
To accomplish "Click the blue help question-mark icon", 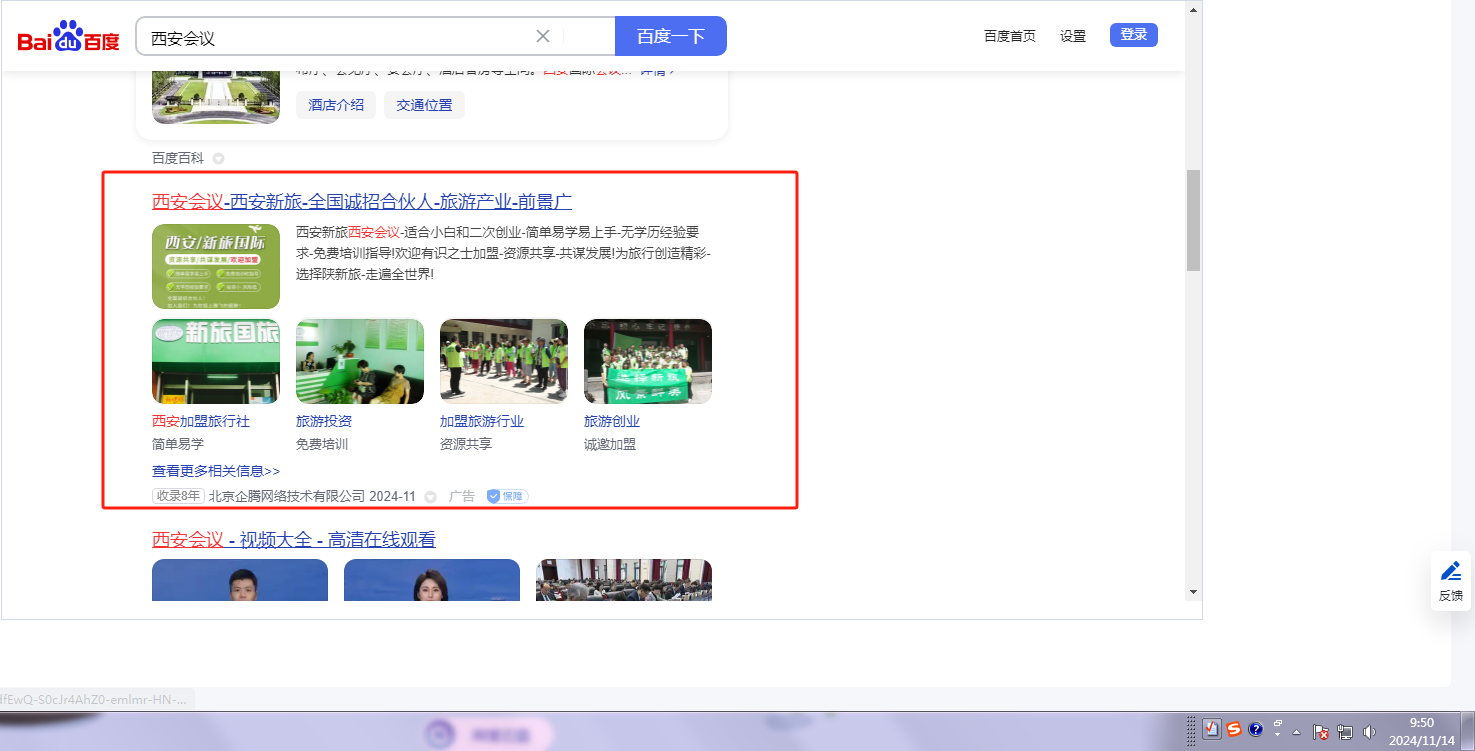I will coord(1256,729).
